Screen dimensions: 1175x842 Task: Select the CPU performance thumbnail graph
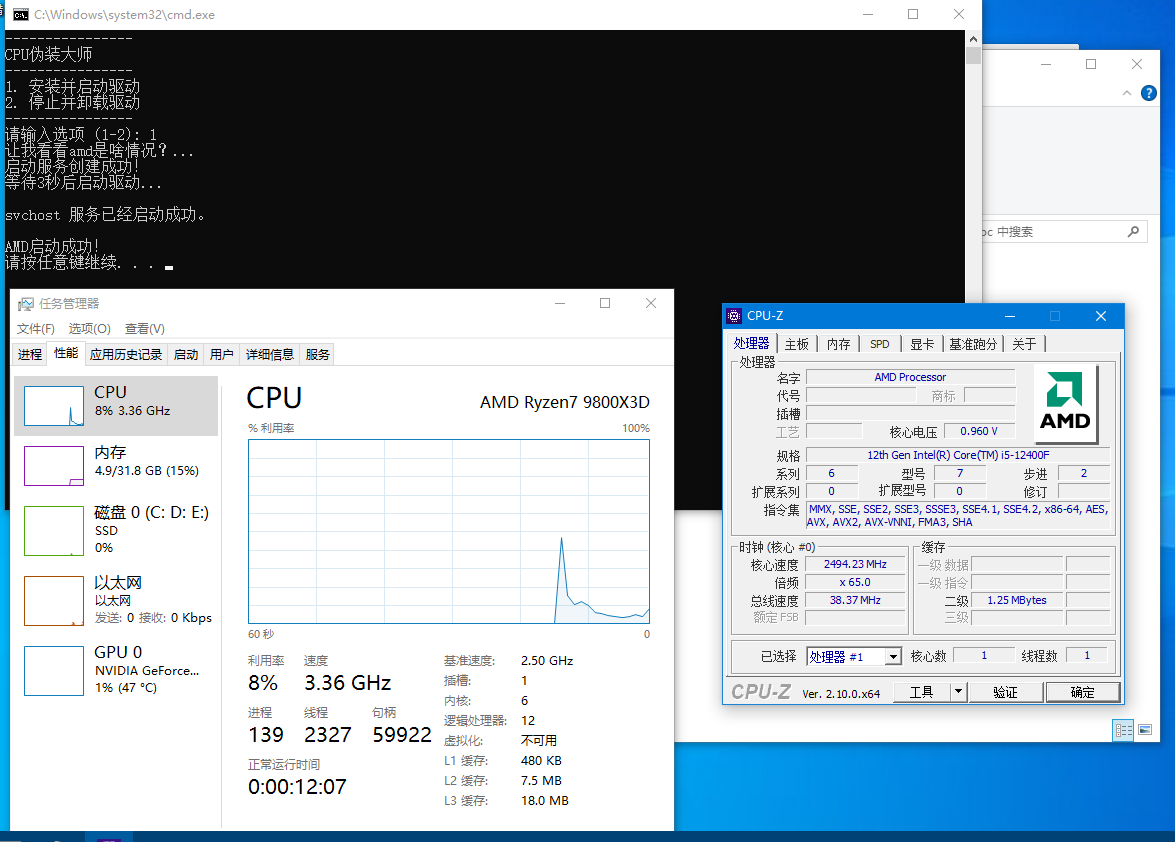[54, 406]
